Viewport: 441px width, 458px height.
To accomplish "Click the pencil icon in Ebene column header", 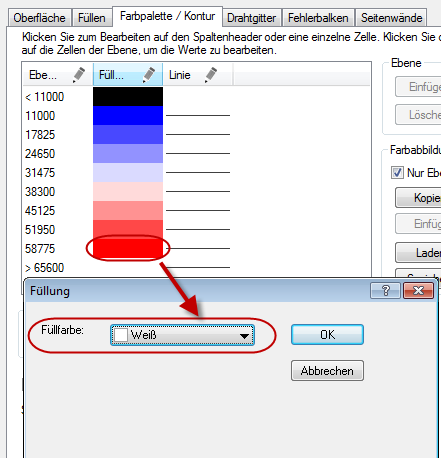I will pyautogui.click(x=79, y=75).
